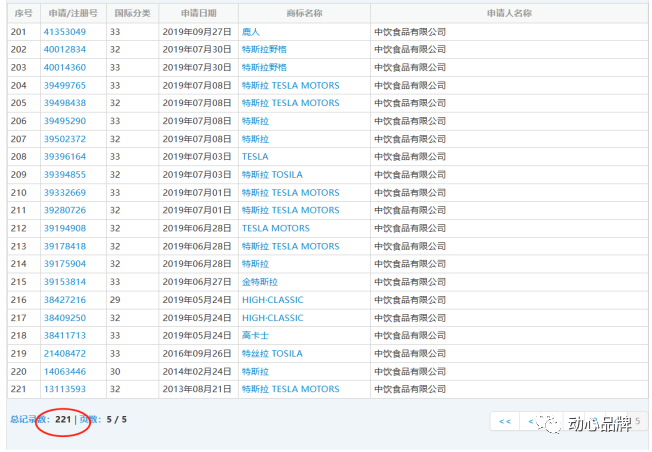Select class 30 in row 220
The height and width of the screenshot is (452, 652).
pyautogui.click(x=115, y=371)
